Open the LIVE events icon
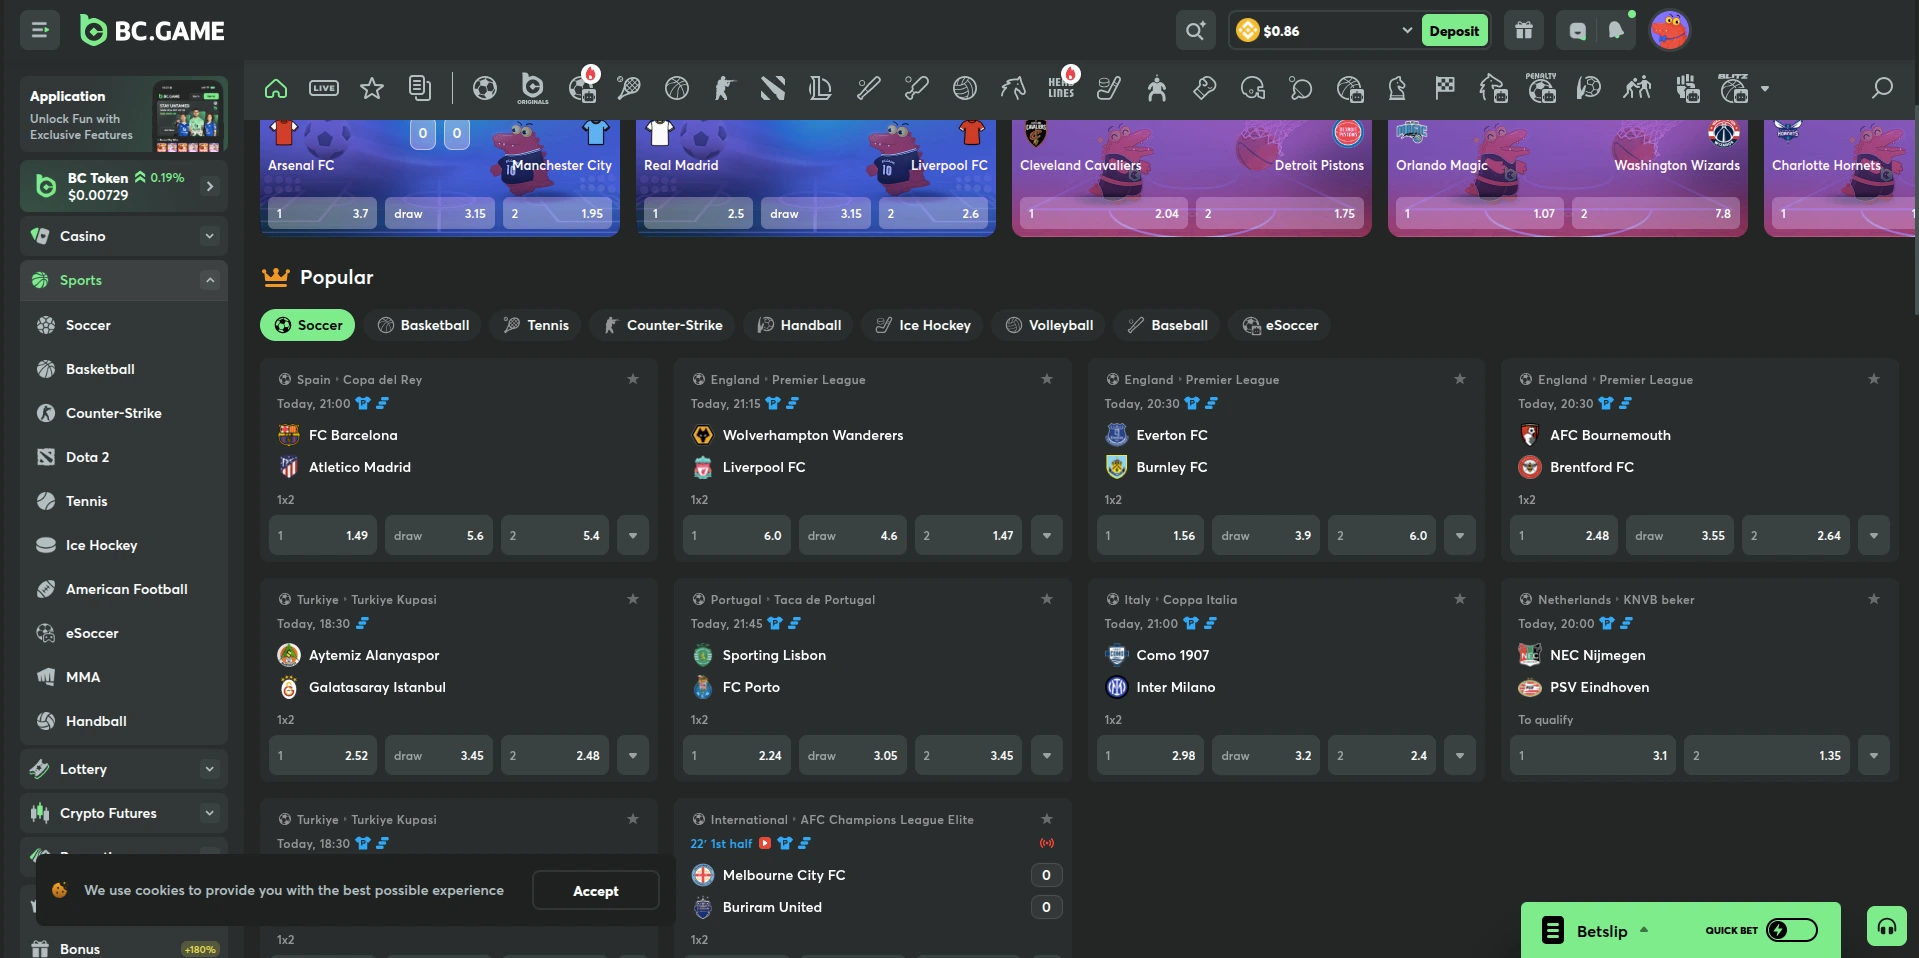 tap(324, 88)
